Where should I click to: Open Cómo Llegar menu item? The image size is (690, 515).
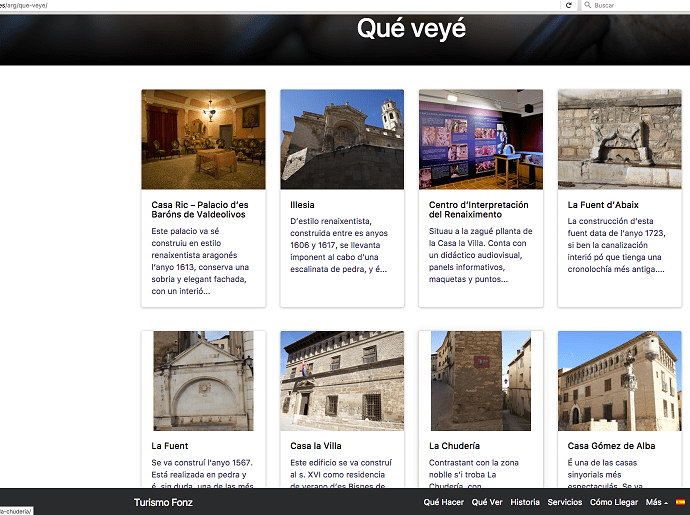(614, 502)
